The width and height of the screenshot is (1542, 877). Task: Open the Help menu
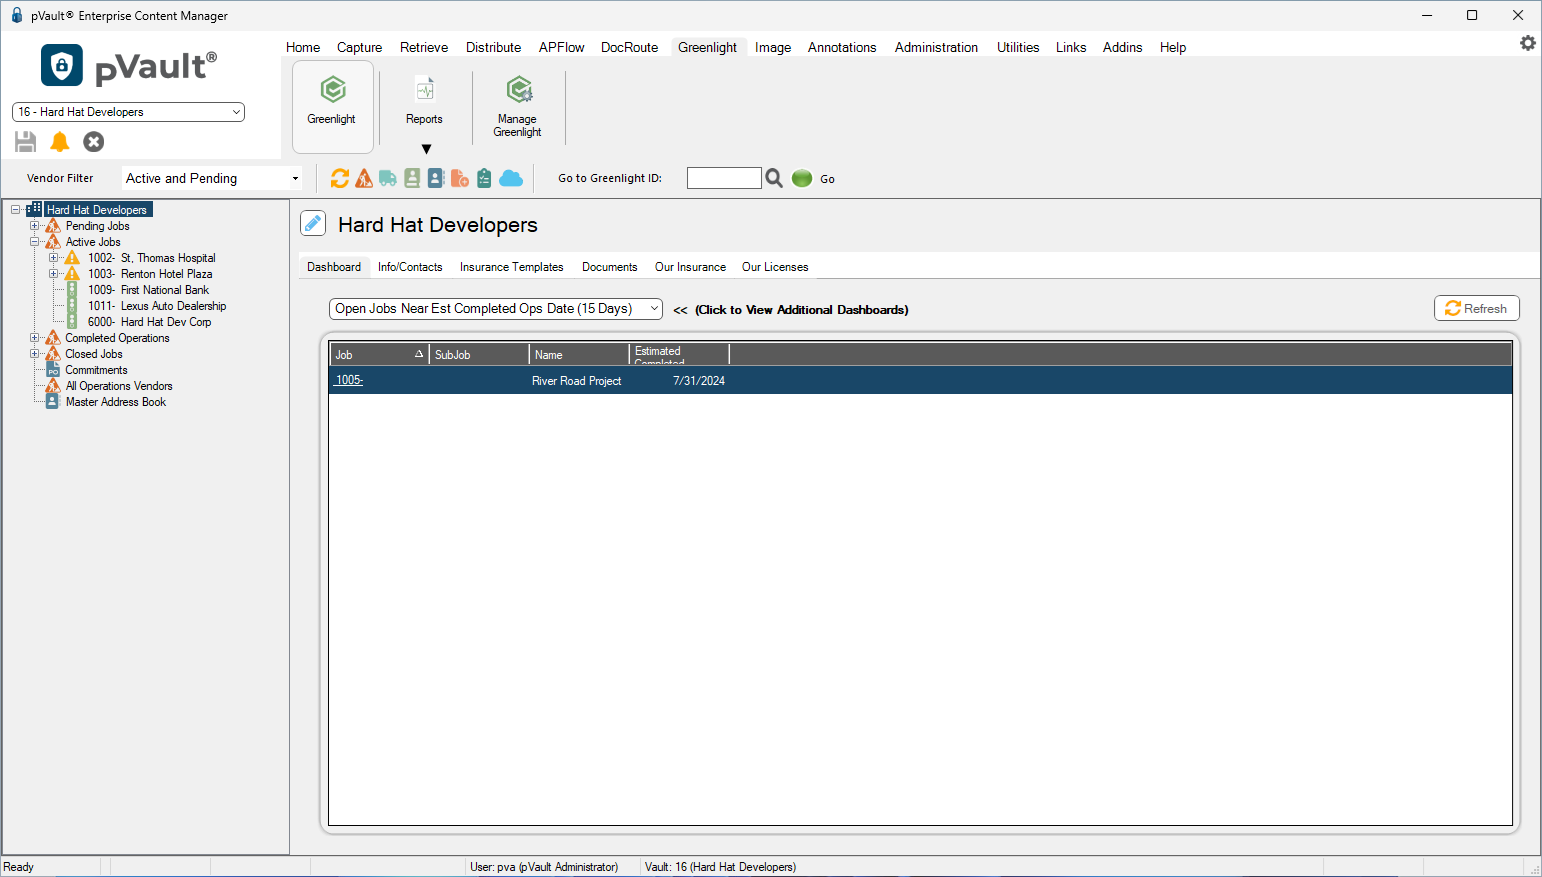[1173, 47]
